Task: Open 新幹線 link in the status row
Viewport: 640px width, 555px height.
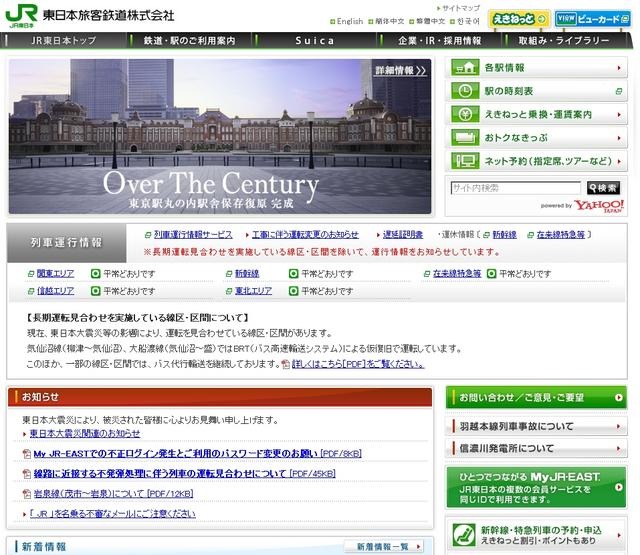Action: pyautogui.click(x=247, y=274)
